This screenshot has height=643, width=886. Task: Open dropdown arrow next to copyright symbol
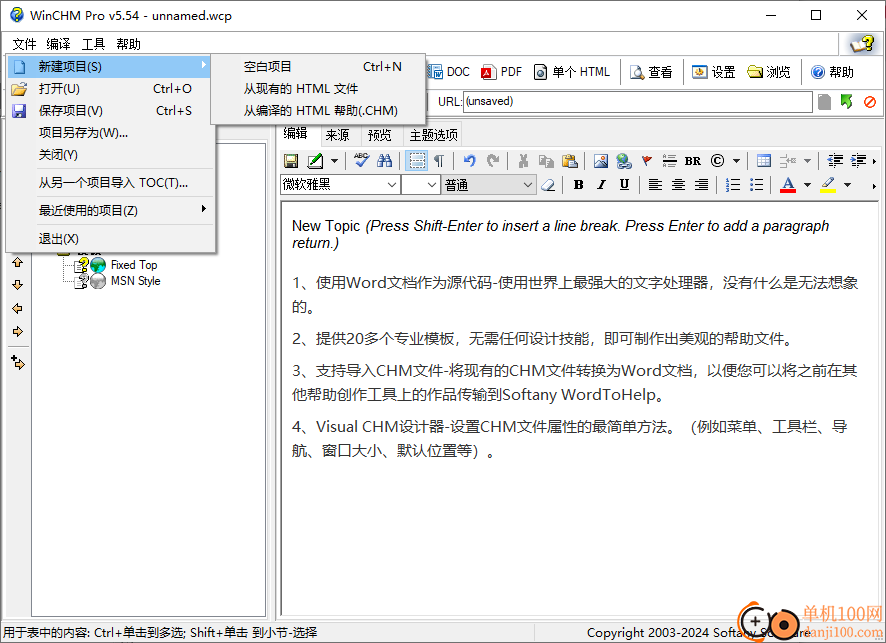click(736, 161)
